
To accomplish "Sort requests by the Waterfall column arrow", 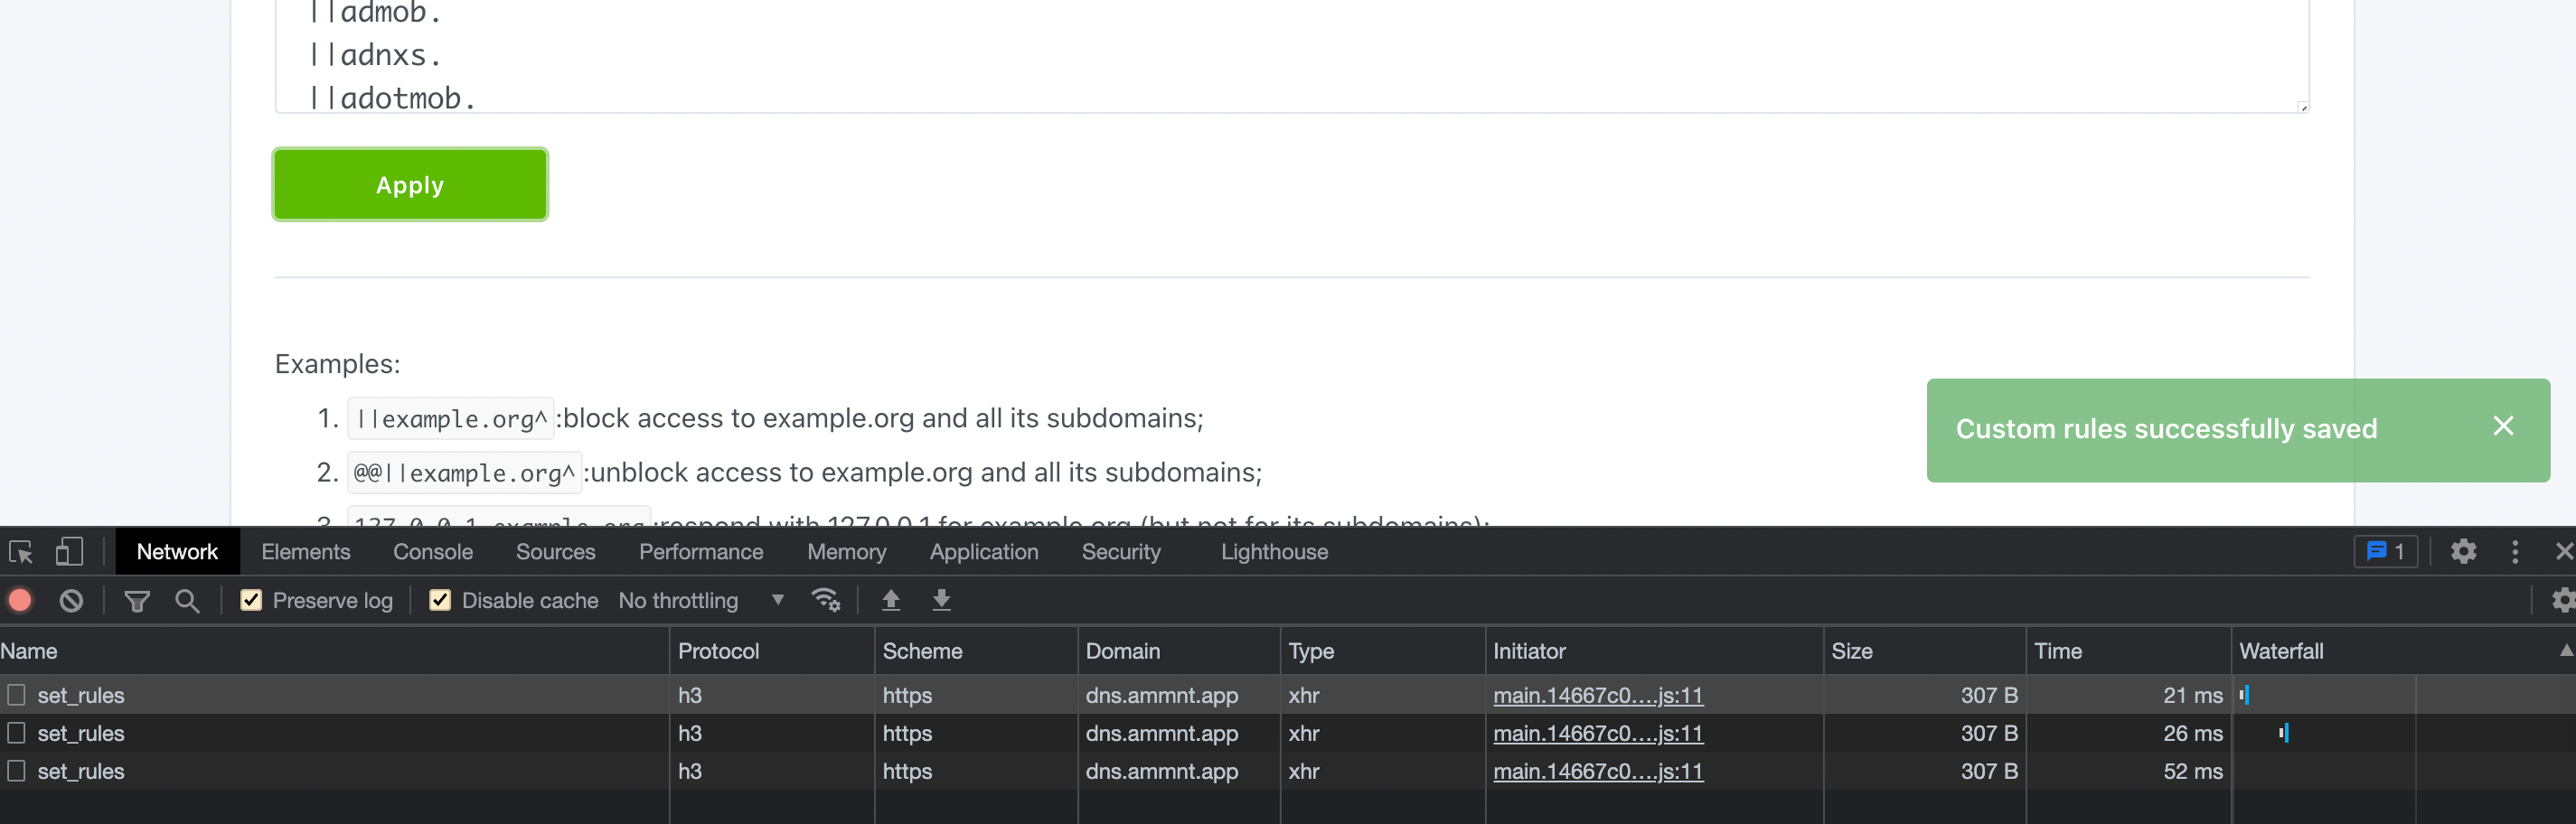I will click(2565, 651).
